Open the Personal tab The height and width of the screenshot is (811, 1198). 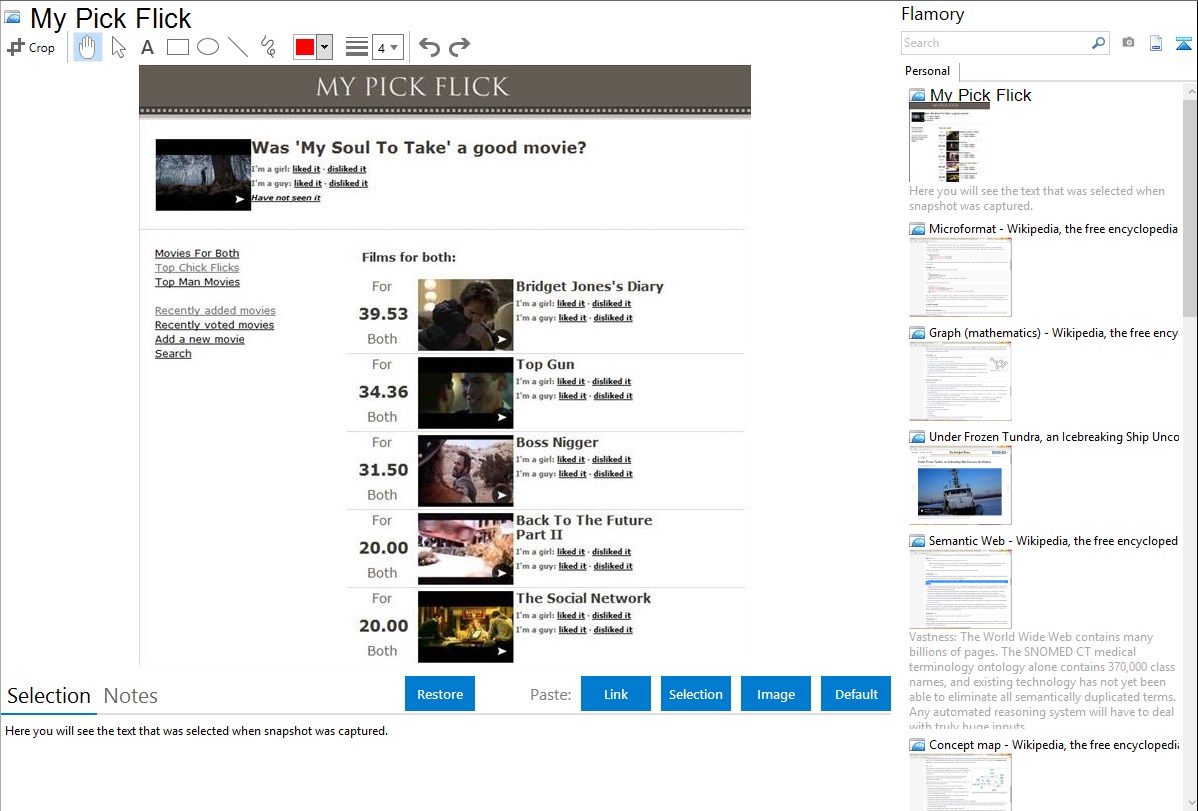[927, 71]
